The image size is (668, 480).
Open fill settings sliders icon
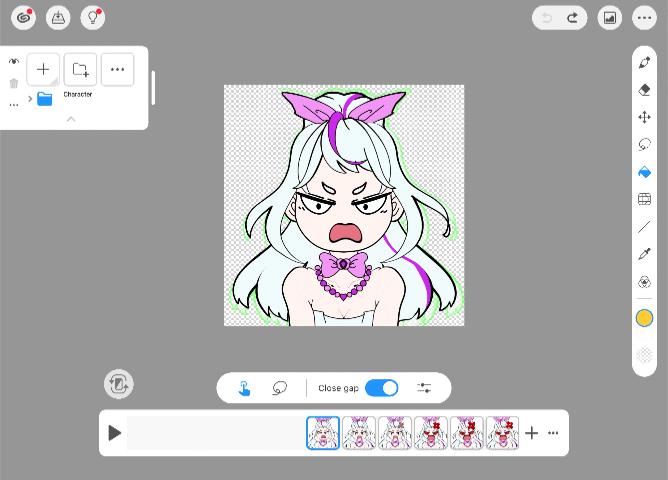click(x=424, y=388)
